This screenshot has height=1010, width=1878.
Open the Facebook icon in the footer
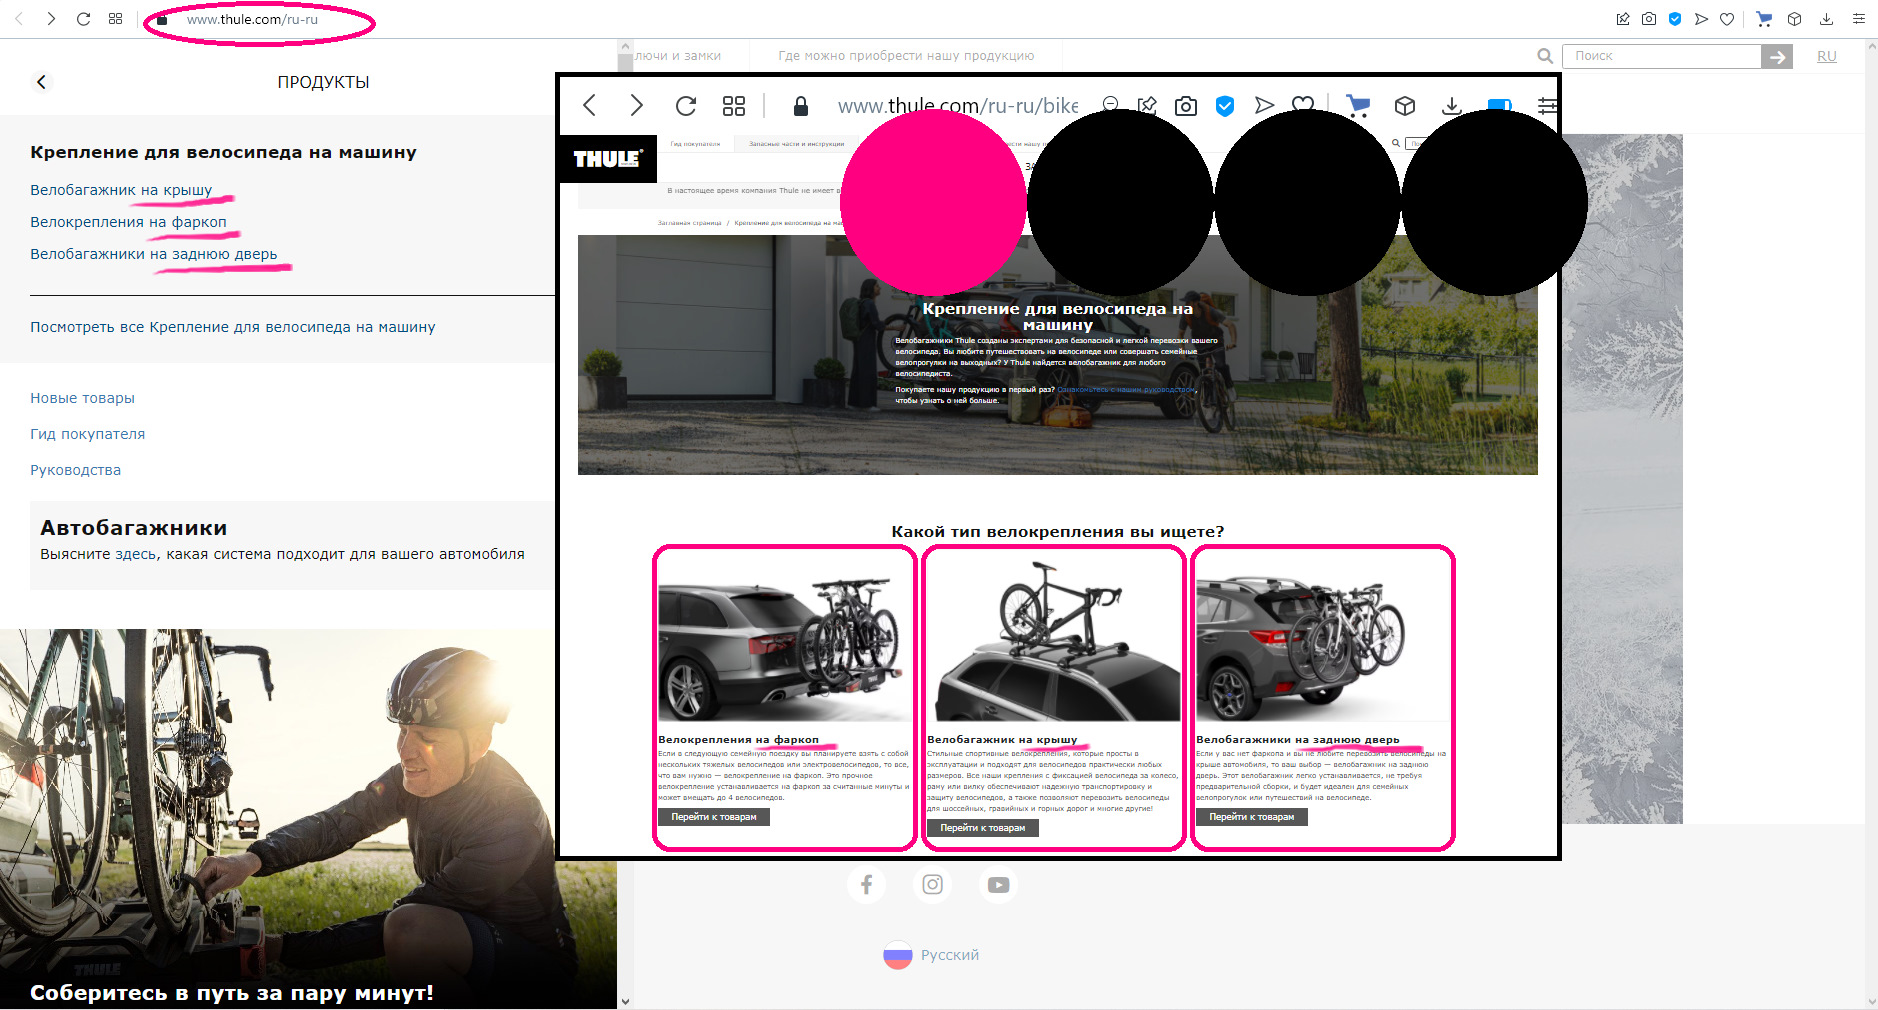point(867,884)
